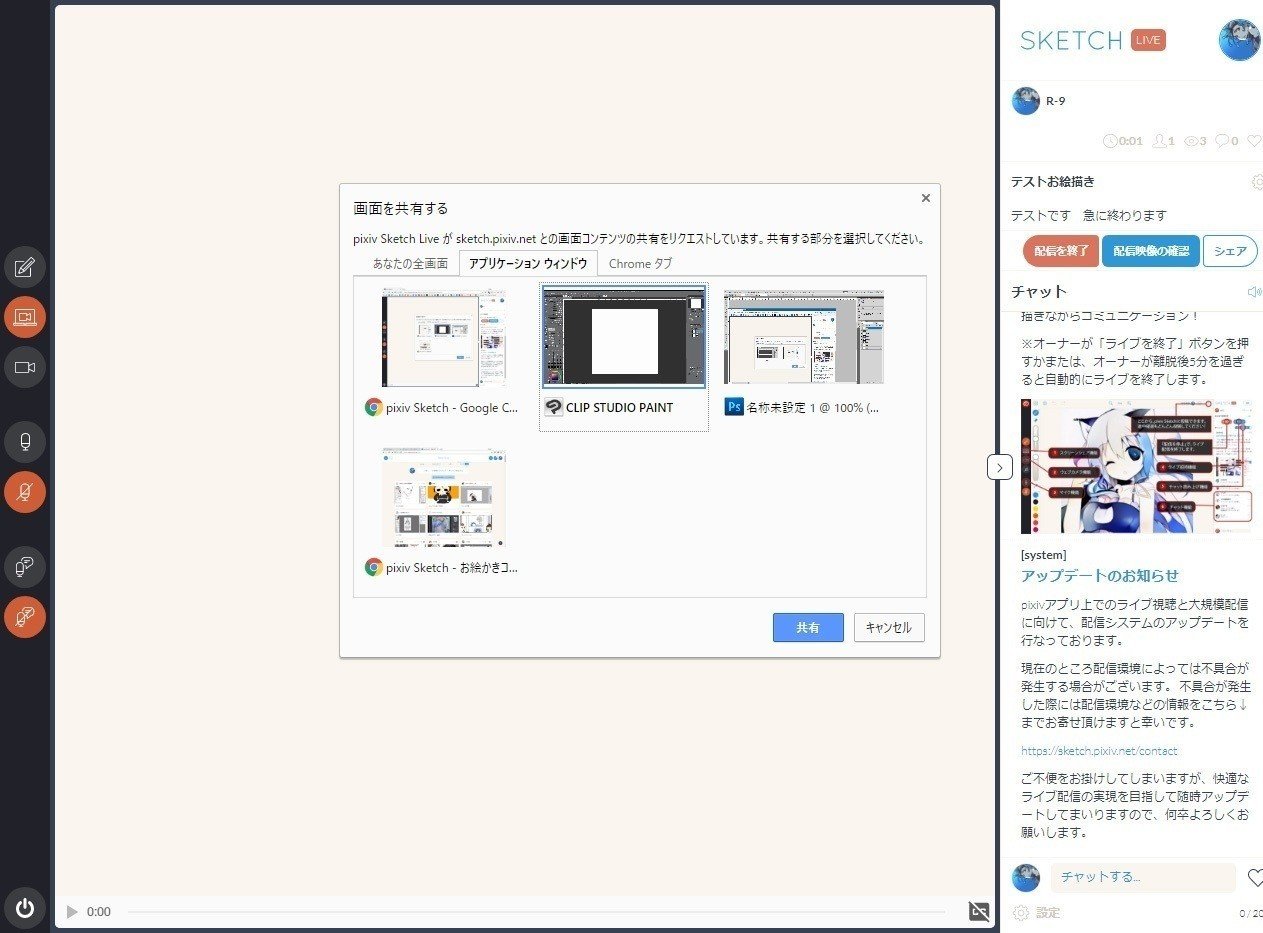Select pixiv Sketch - Google Chrome window thumbnail
The height and width of the screenshot is (933, 1263).
point(443,337)
